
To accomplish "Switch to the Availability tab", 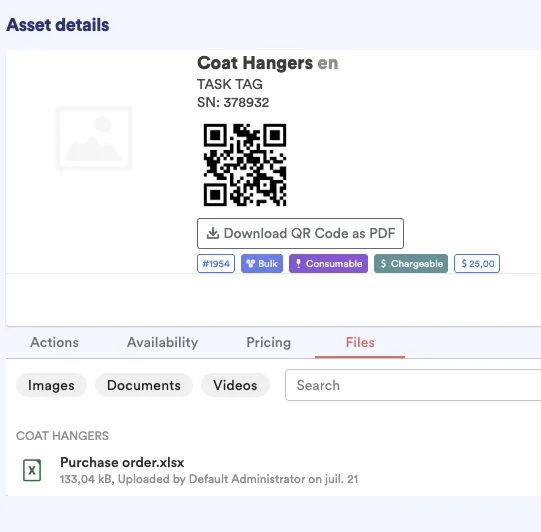I will (163, 342).
